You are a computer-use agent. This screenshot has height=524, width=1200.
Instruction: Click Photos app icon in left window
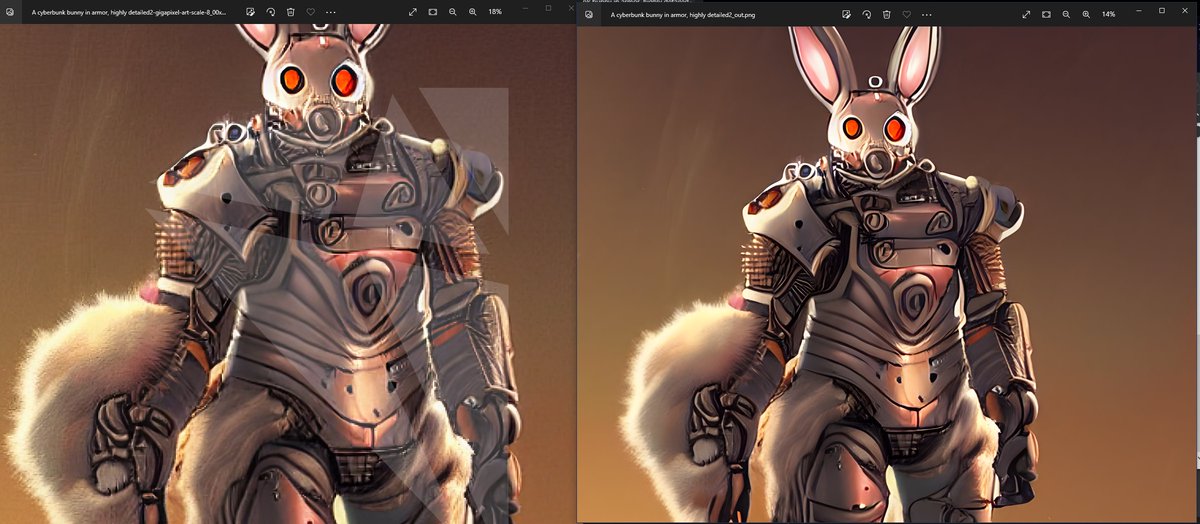coord(9,12)
